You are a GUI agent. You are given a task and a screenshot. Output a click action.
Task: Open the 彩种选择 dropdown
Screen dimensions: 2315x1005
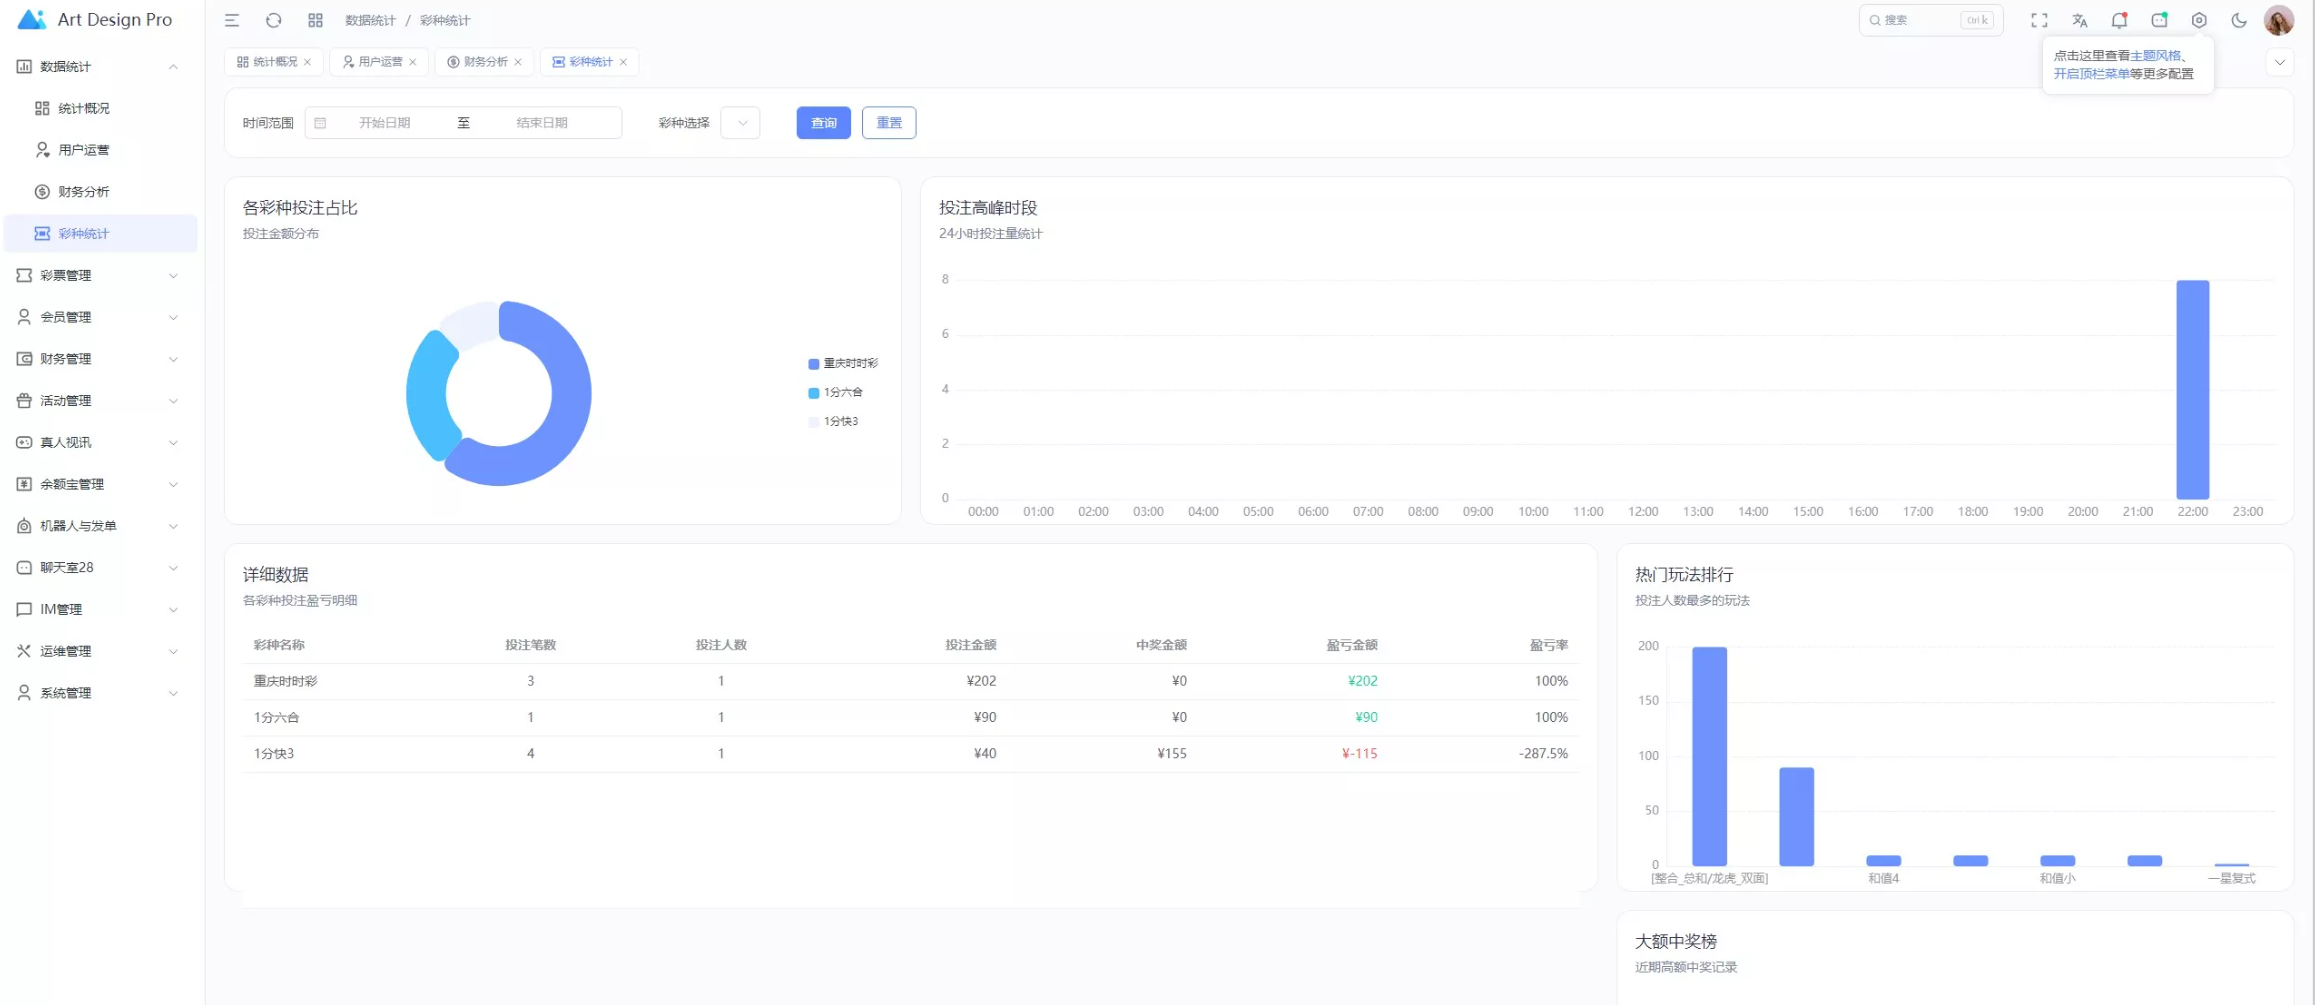point(741,123)
